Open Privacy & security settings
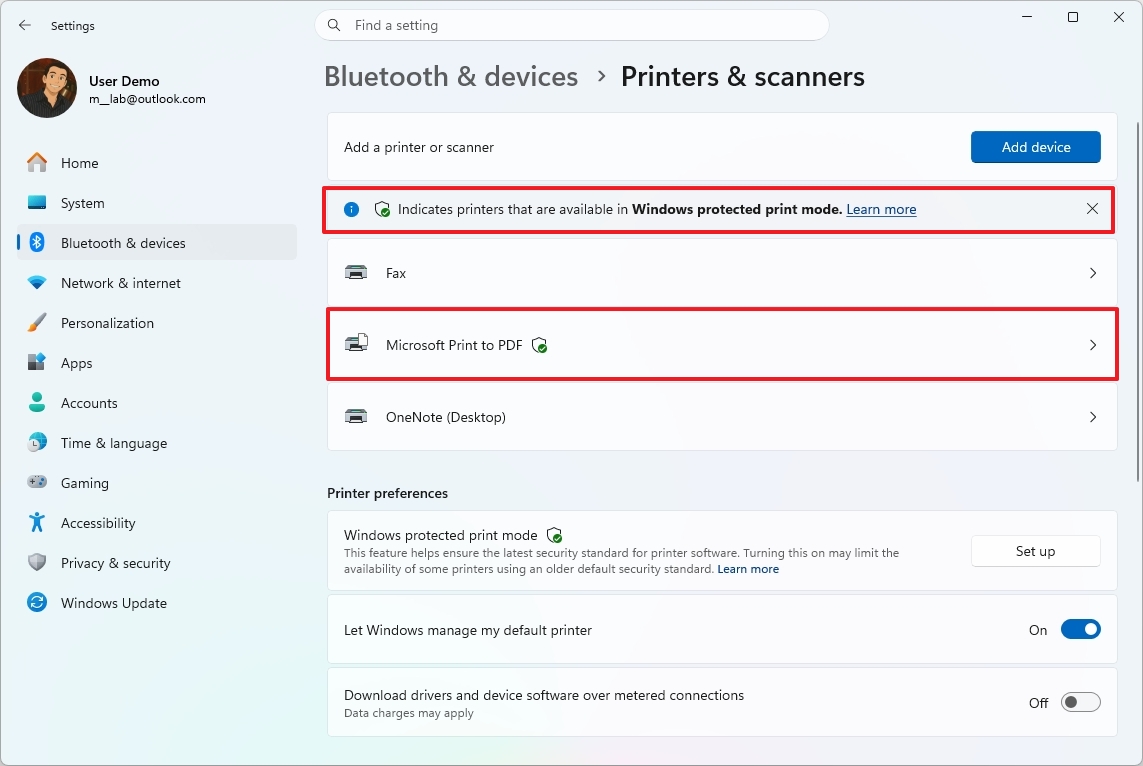The width and height of the screenshot is (1143, 766). tap(117, 562)
